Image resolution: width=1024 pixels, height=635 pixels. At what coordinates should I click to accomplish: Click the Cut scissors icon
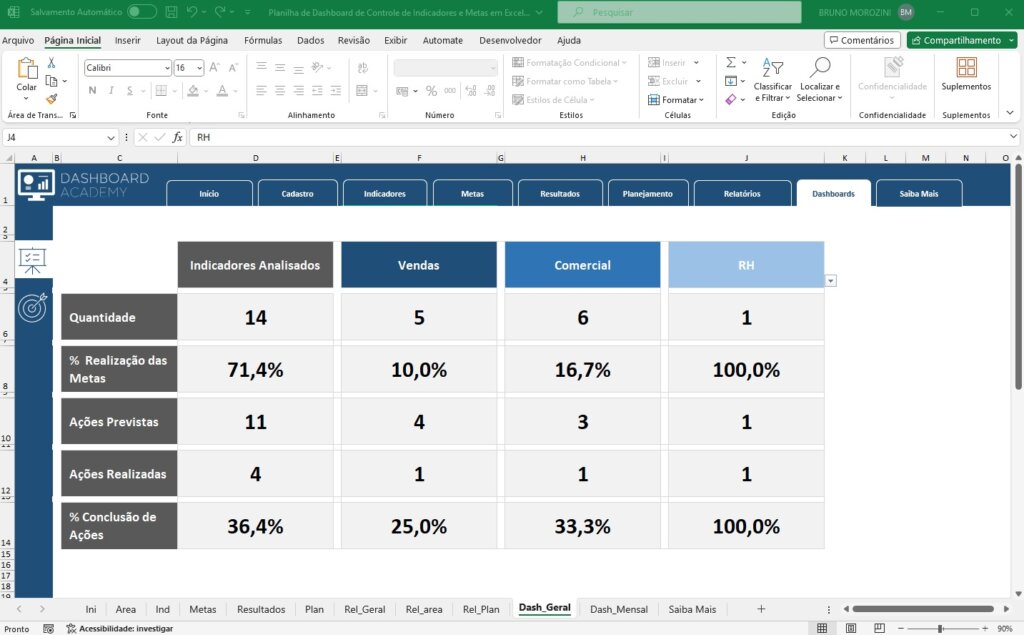click(52, 63)
